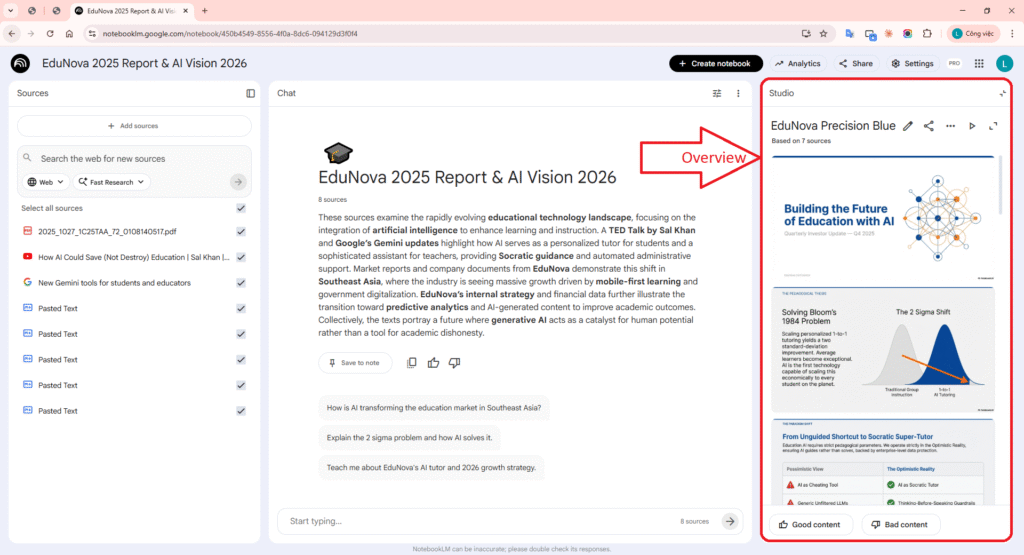Collapse the Sources panel
1024x555 pixels.
[251, 93]
